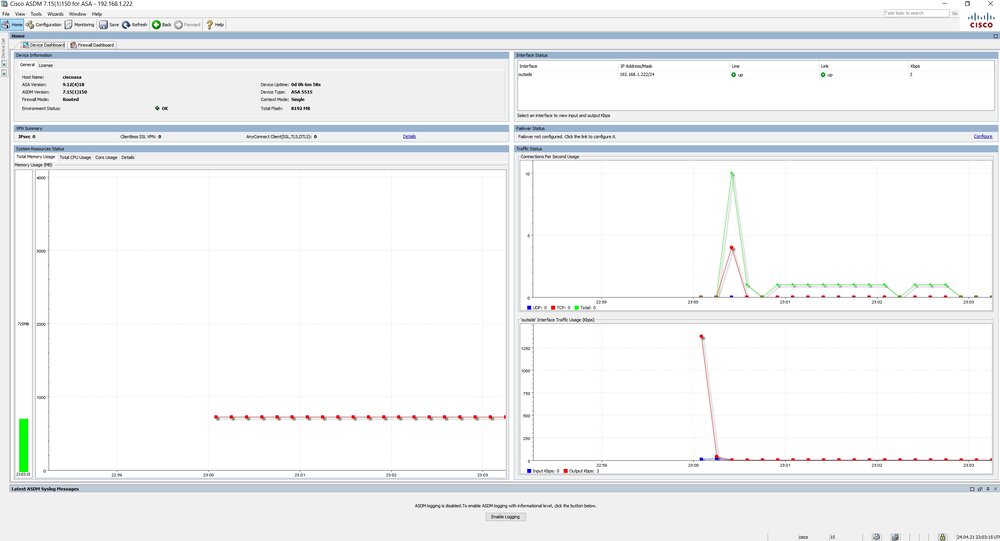Click the Enable Logging button
This screenshot has width=1000, height=541.
(x=505, y=517)
